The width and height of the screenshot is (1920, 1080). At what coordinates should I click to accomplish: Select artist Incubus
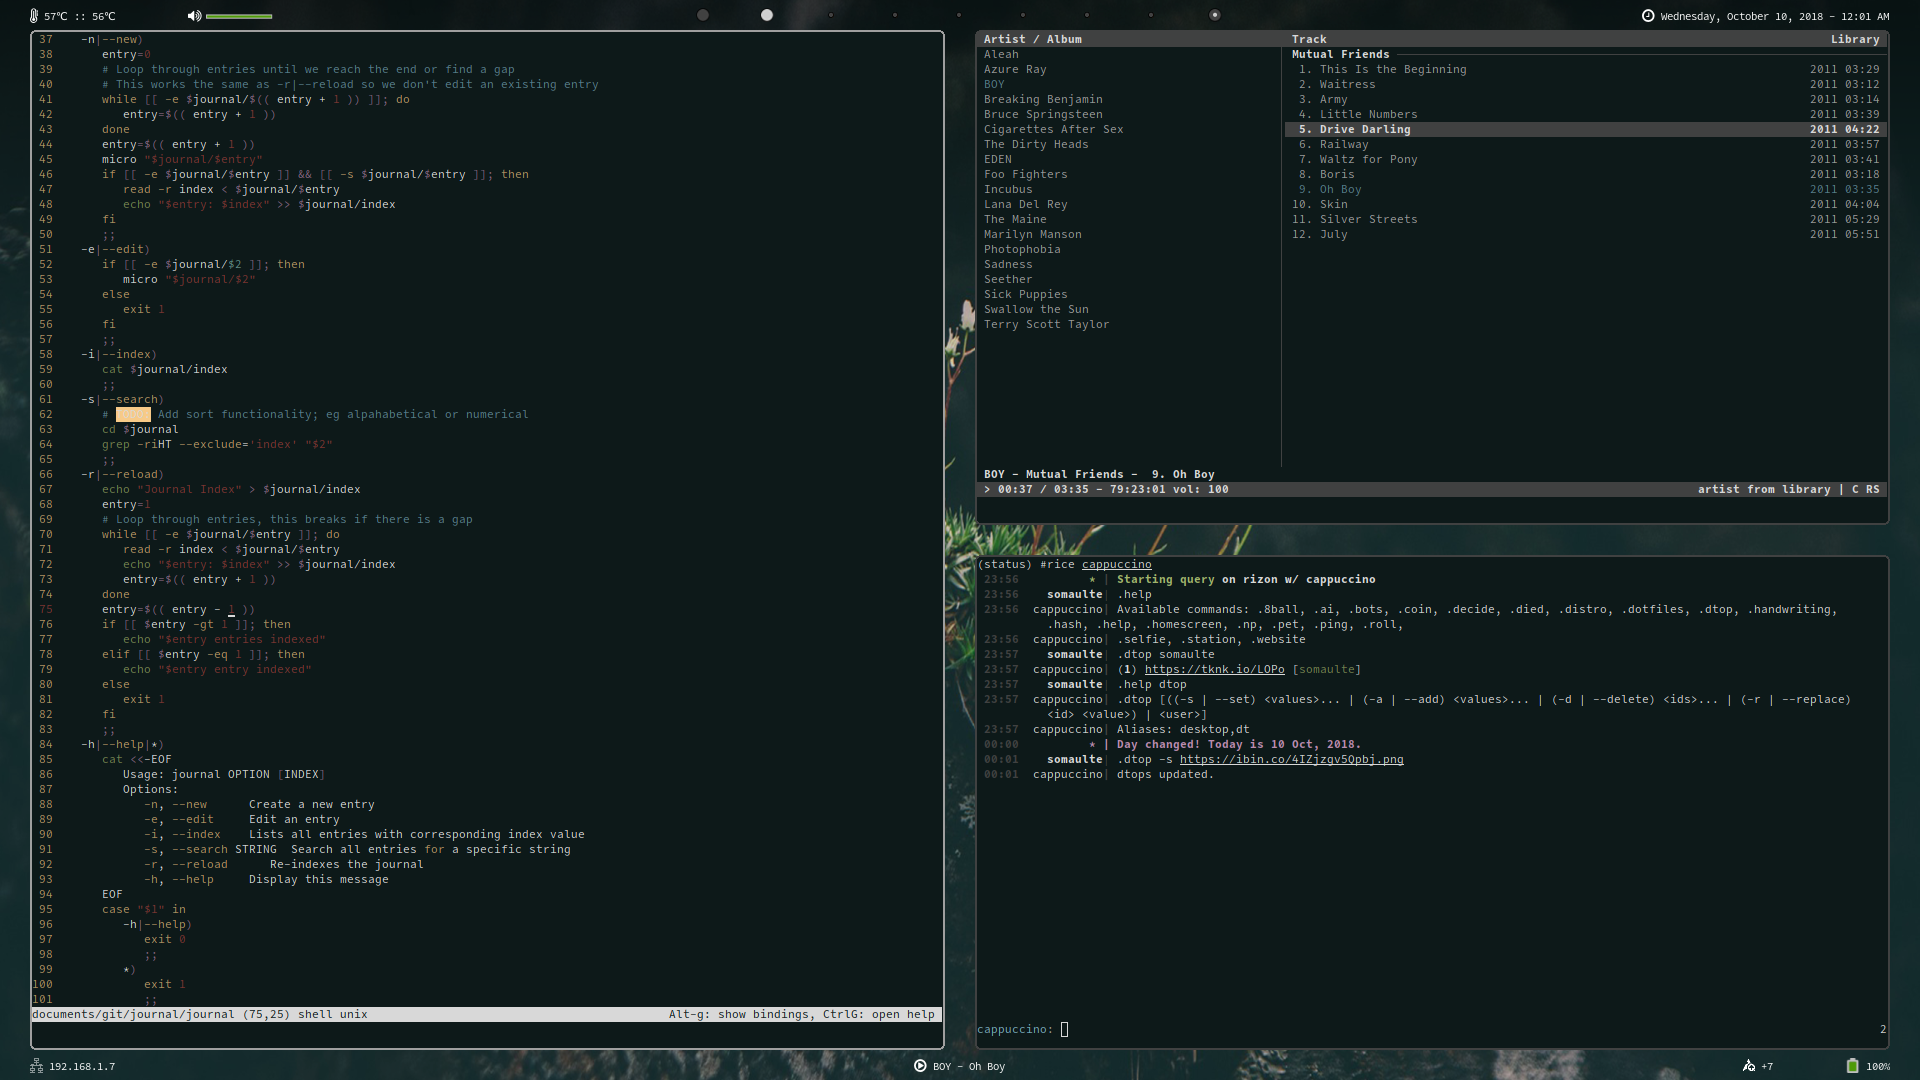pos(1008,190)
